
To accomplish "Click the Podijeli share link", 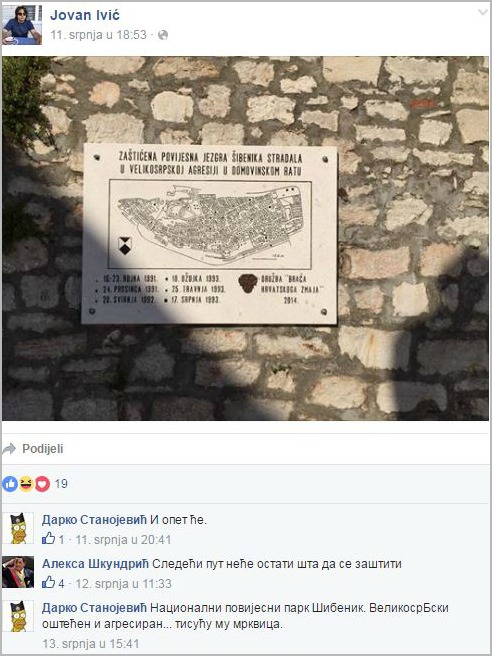I will coord(43,449).
